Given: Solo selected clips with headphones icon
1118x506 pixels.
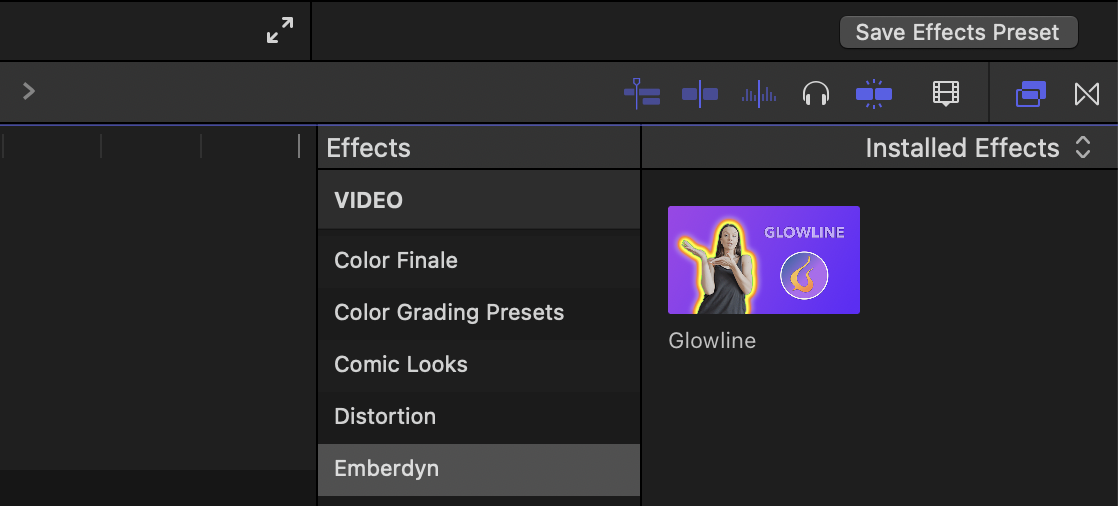Looking at the screenshot, I should pos(816,94).
